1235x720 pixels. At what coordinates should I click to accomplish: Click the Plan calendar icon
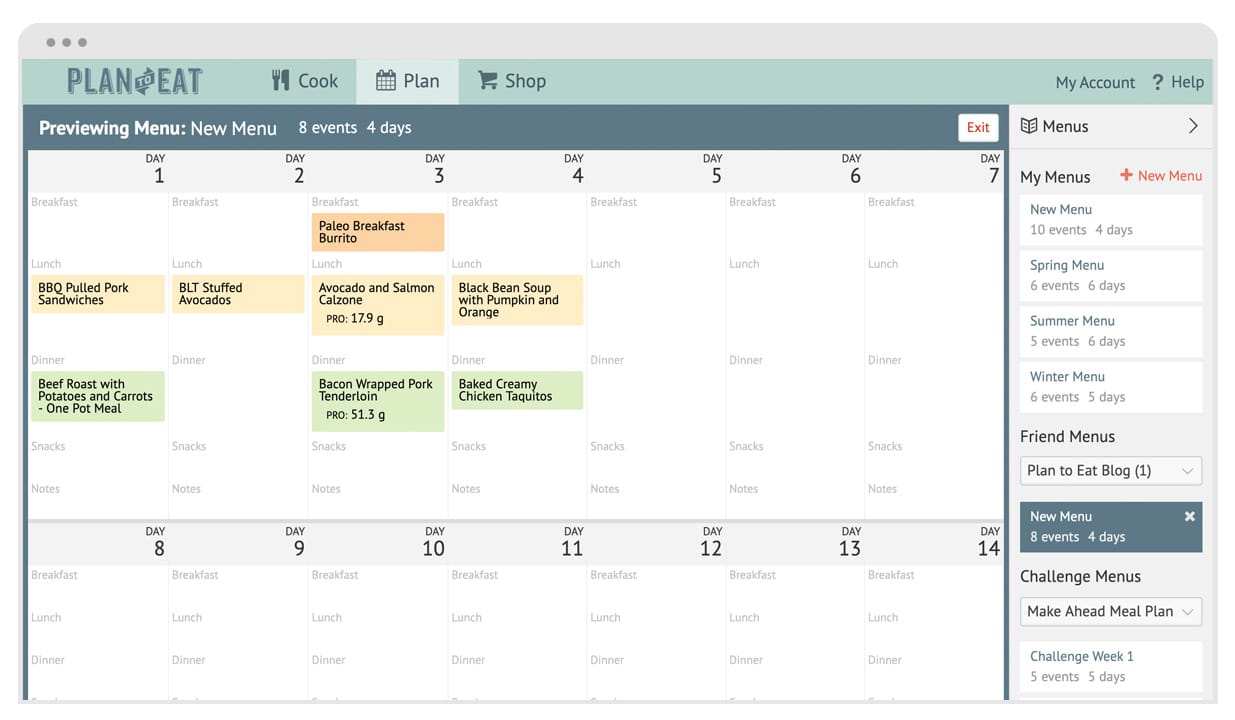(386, 81)
